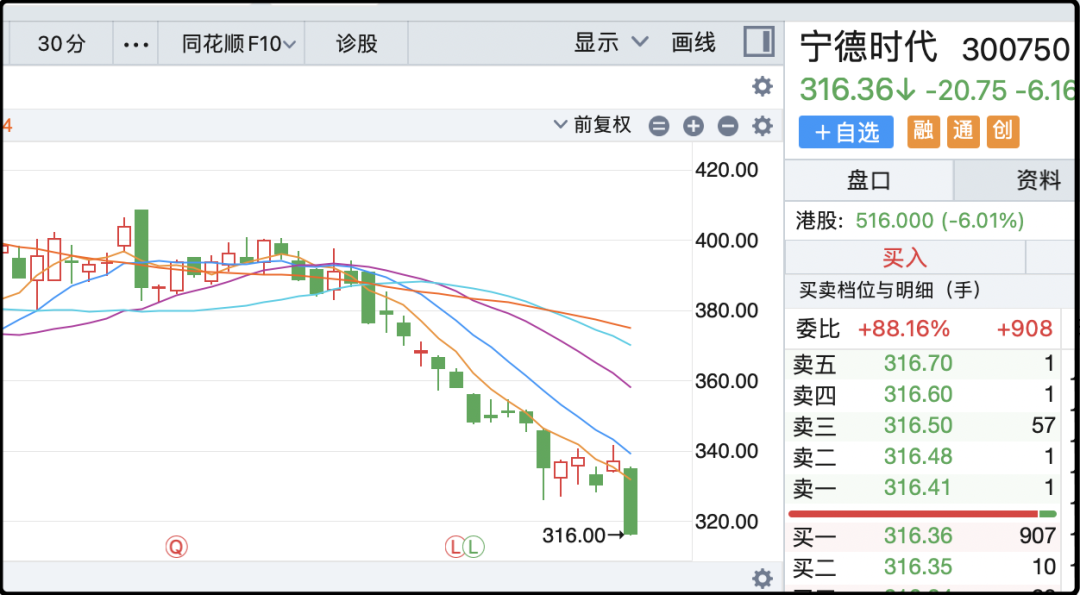Add stock with +自选 button
Viewport: 1080px width, 595px height.
click(x=847, y=132)
